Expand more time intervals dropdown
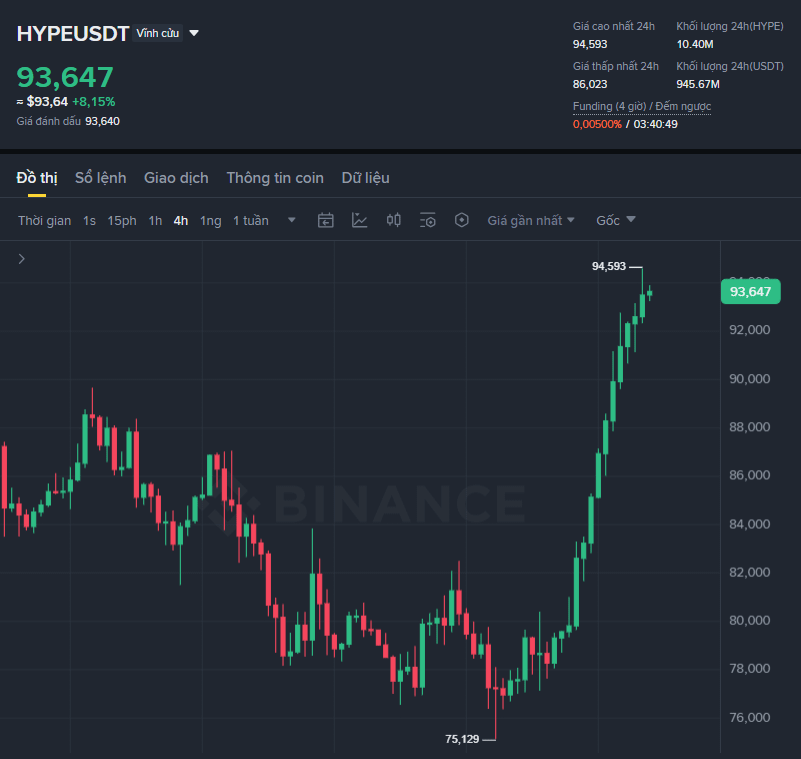The image size is (801, 759). [x=292, y=220]
